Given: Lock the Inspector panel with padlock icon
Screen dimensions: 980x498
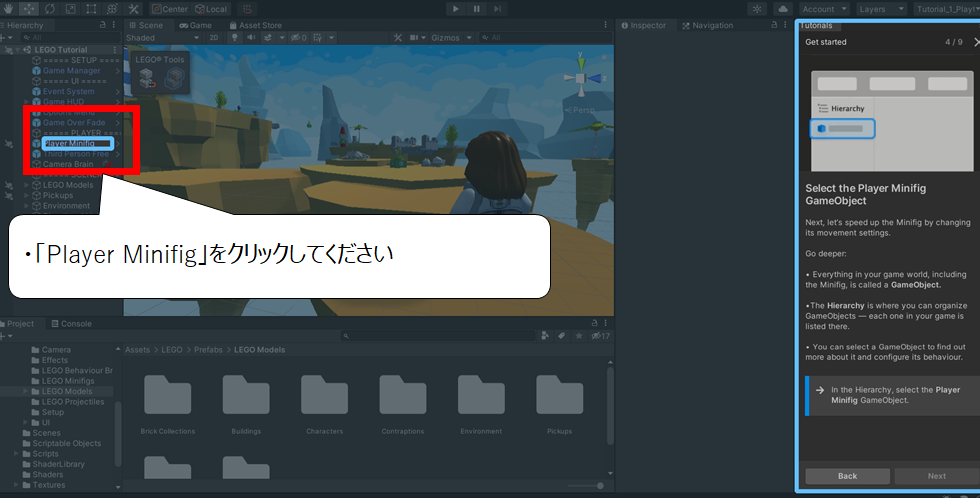Looking at the screenshot, I should click(774, 25).
